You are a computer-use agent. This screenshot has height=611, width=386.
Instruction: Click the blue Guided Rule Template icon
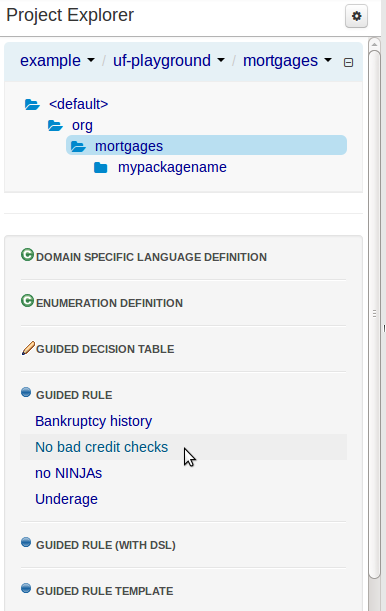click(x=26, y=588)
